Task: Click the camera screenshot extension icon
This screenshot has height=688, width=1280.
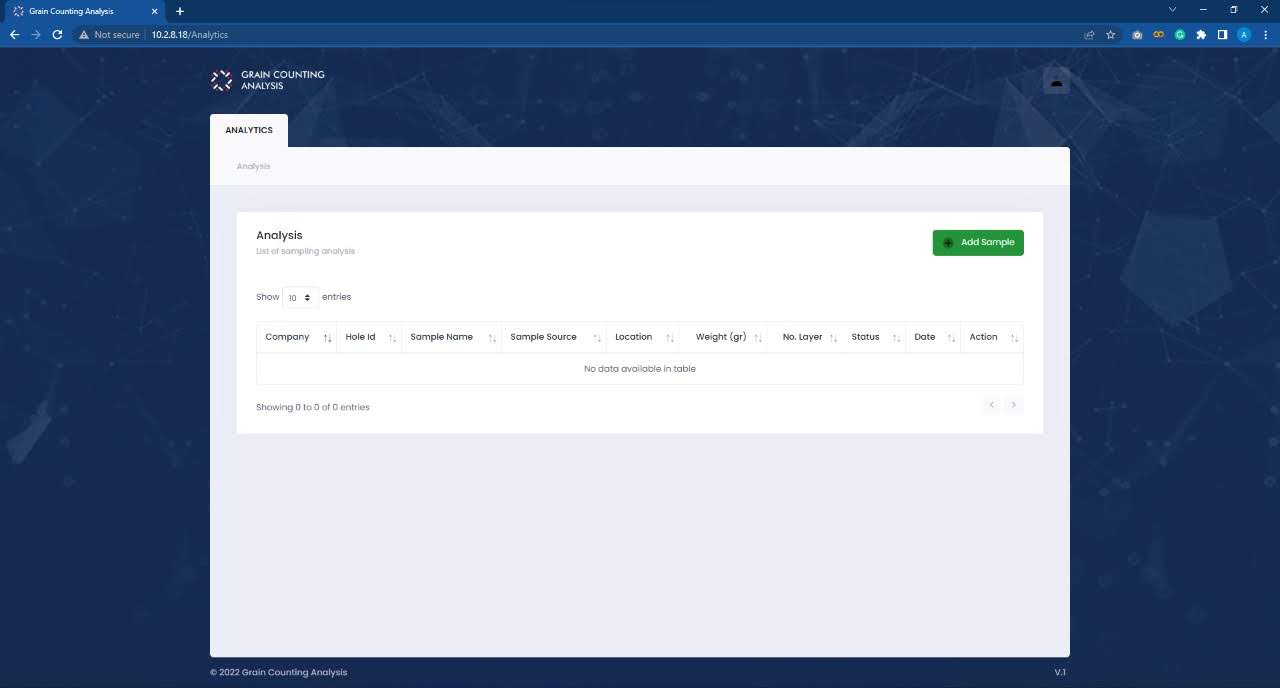Action: [x=1137, y=35]
